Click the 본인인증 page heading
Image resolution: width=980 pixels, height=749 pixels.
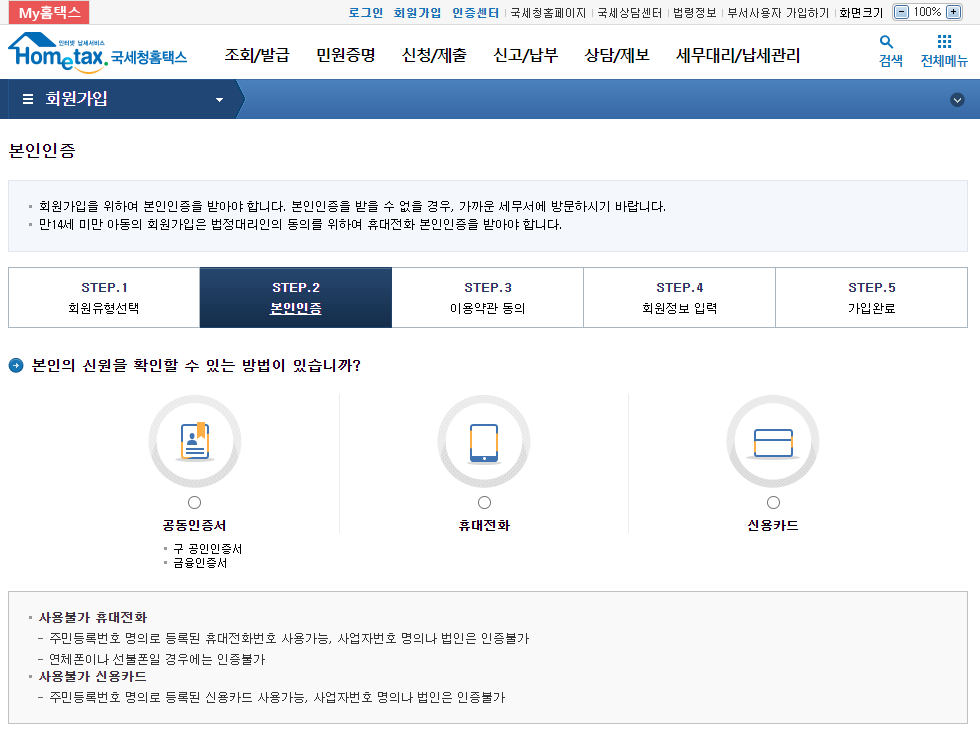(x=42, y=151)
